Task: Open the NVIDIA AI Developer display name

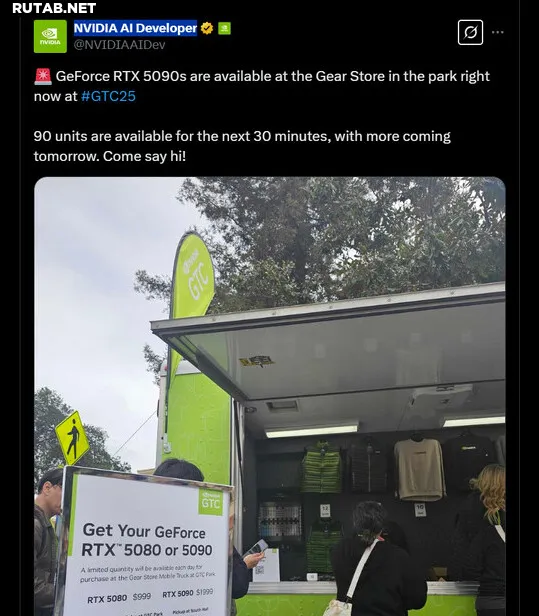Action: (135, 28)
